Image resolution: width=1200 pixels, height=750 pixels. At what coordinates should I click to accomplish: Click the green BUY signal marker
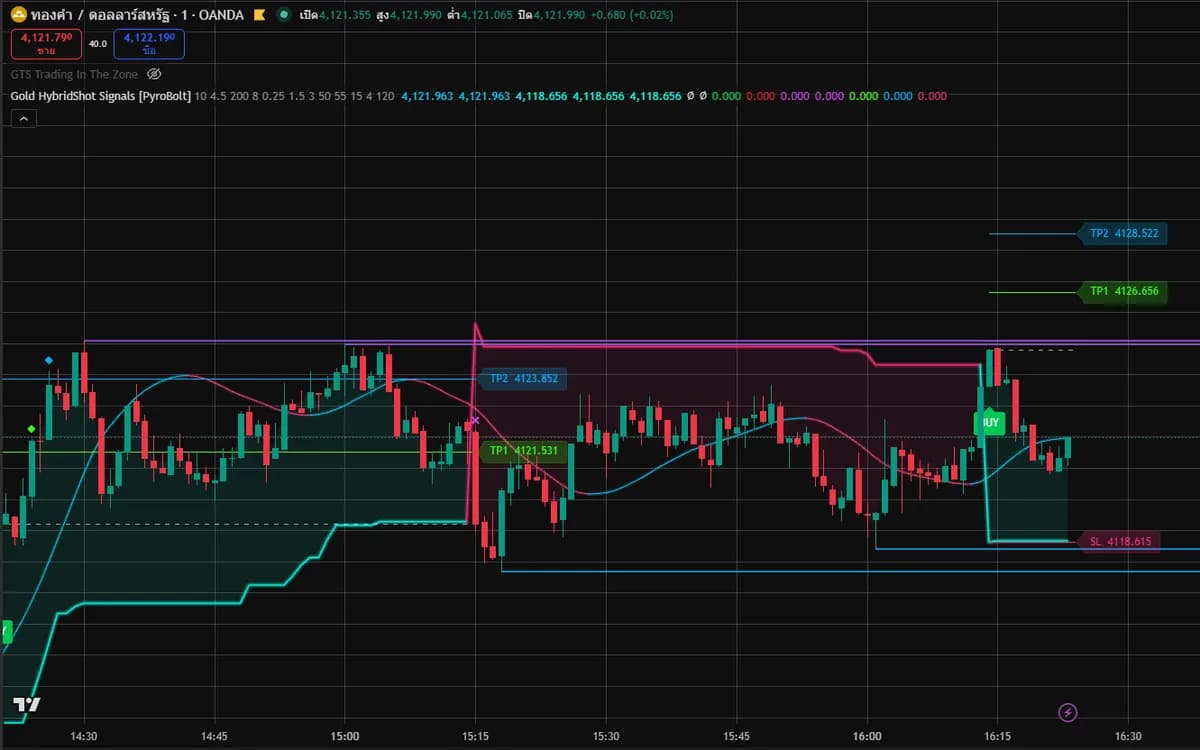tap(989, 422)
